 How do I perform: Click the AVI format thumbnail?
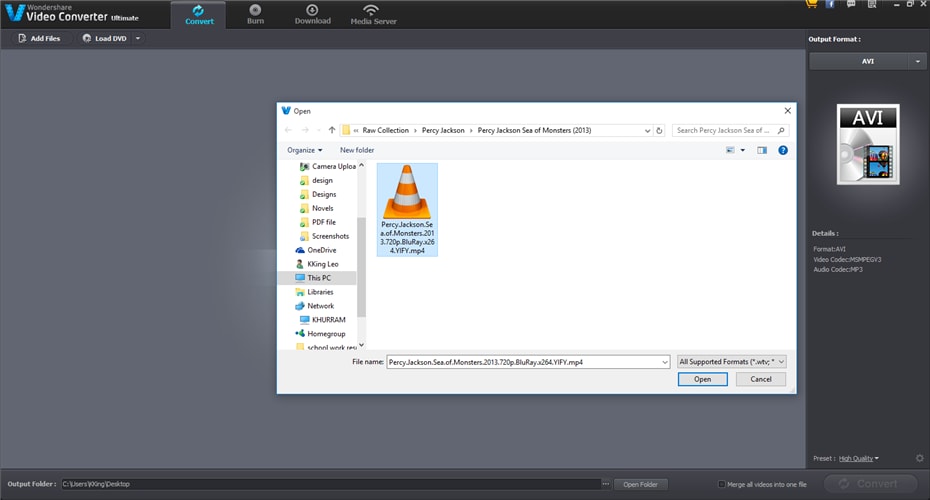(x=868, y=144)
